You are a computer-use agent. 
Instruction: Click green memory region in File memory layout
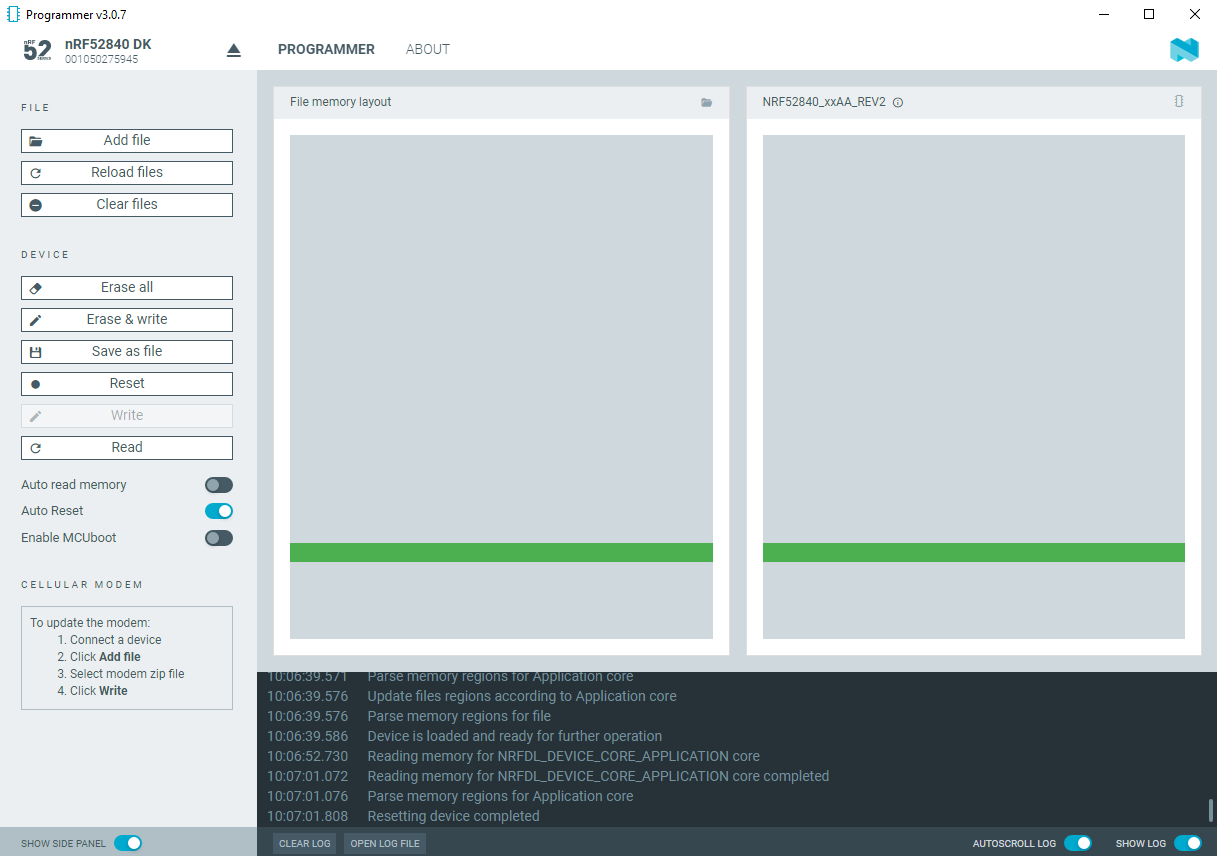click(501, 553)
